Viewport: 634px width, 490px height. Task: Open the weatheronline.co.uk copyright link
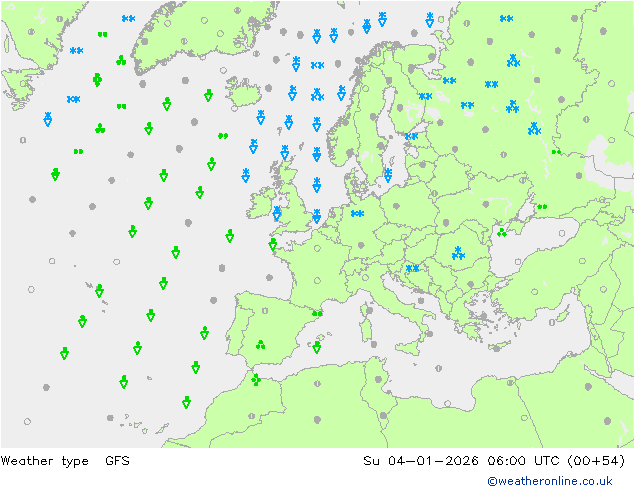pyautogui.click(x=550, y=481)
